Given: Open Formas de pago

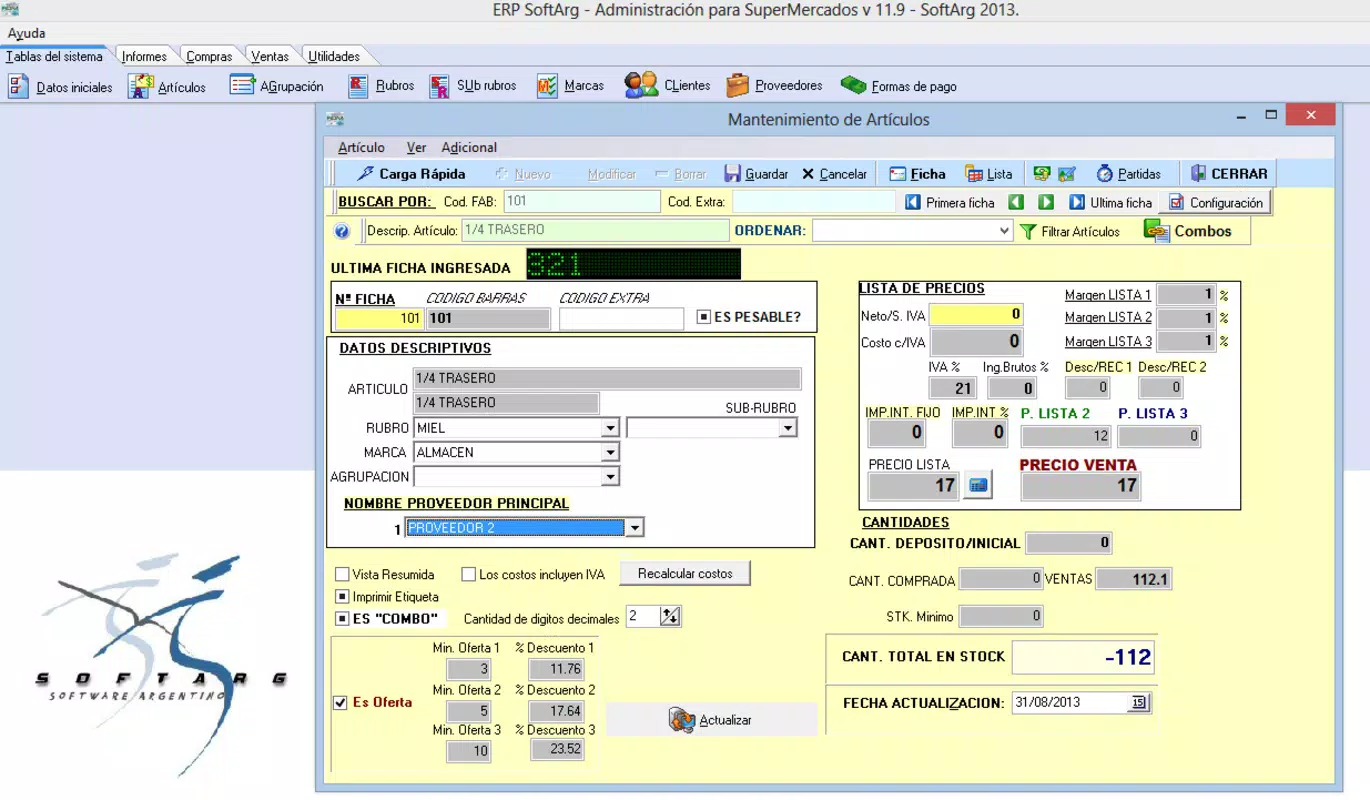Looking at the screenshot, I should point(899,87).
